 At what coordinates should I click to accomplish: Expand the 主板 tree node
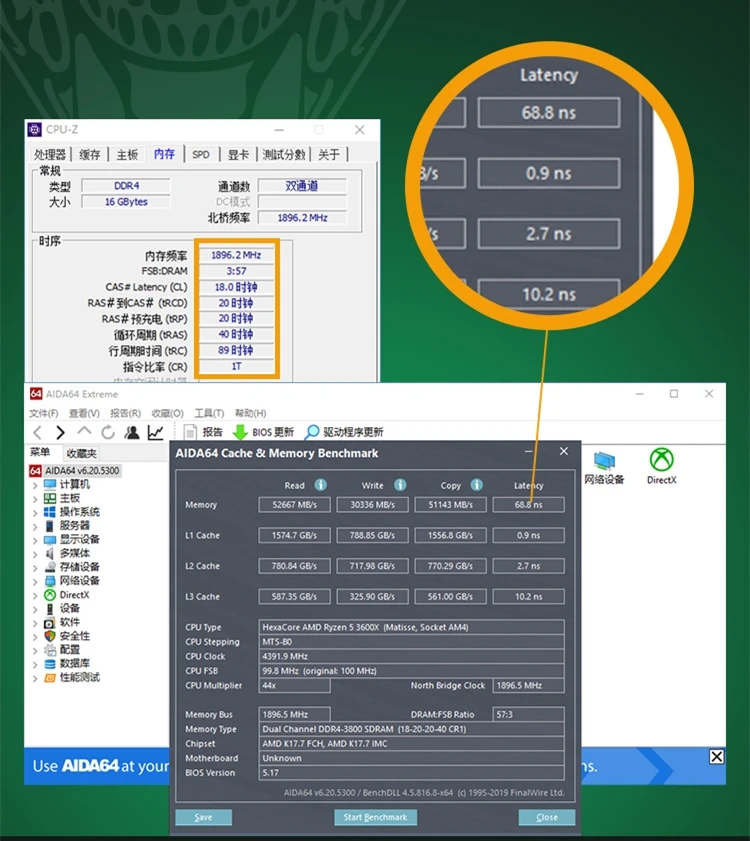35,499
